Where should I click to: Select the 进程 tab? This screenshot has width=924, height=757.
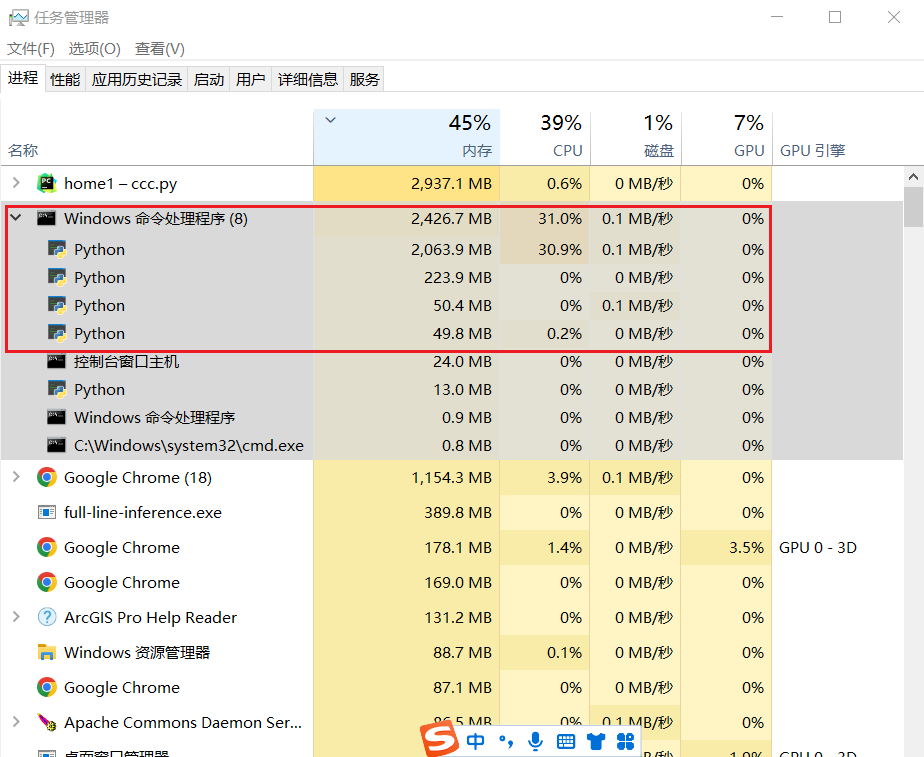(23, 78)
